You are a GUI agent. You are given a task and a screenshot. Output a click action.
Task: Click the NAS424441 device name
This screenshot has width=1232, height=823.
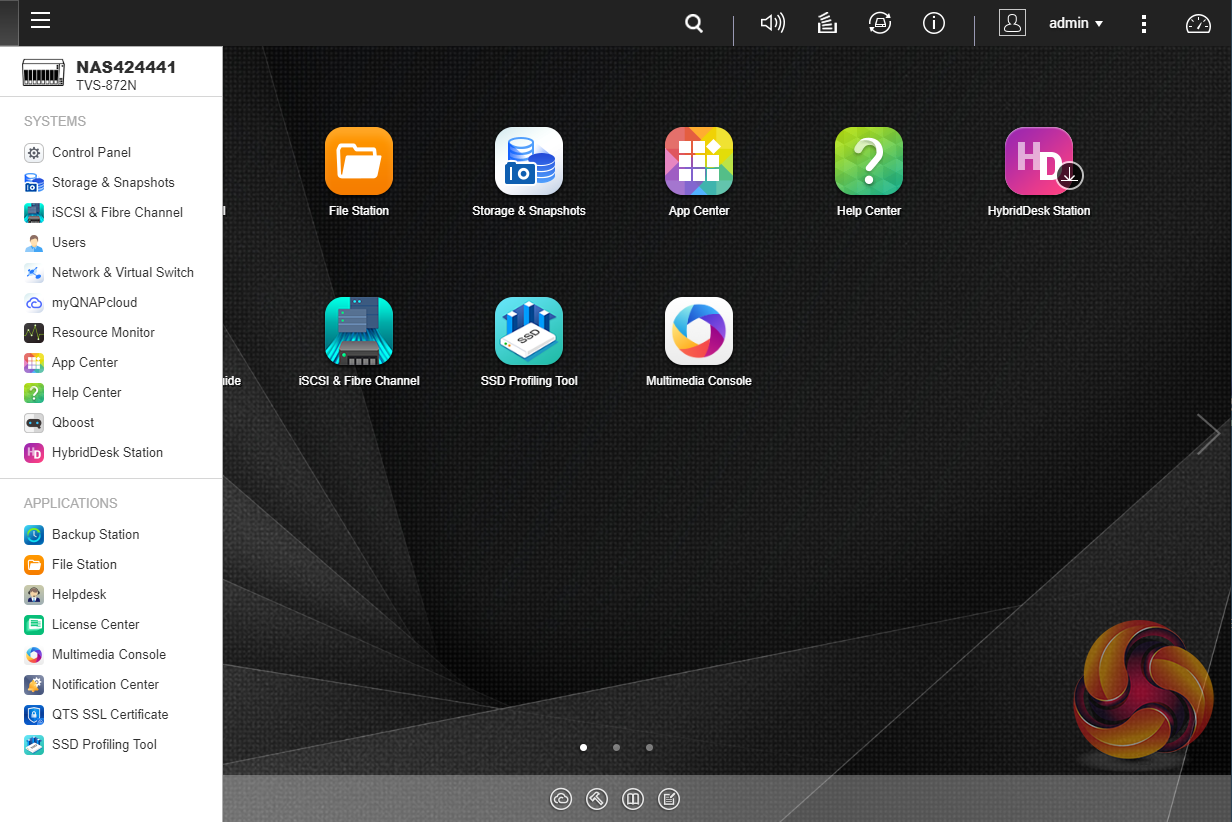coord(126,67)
